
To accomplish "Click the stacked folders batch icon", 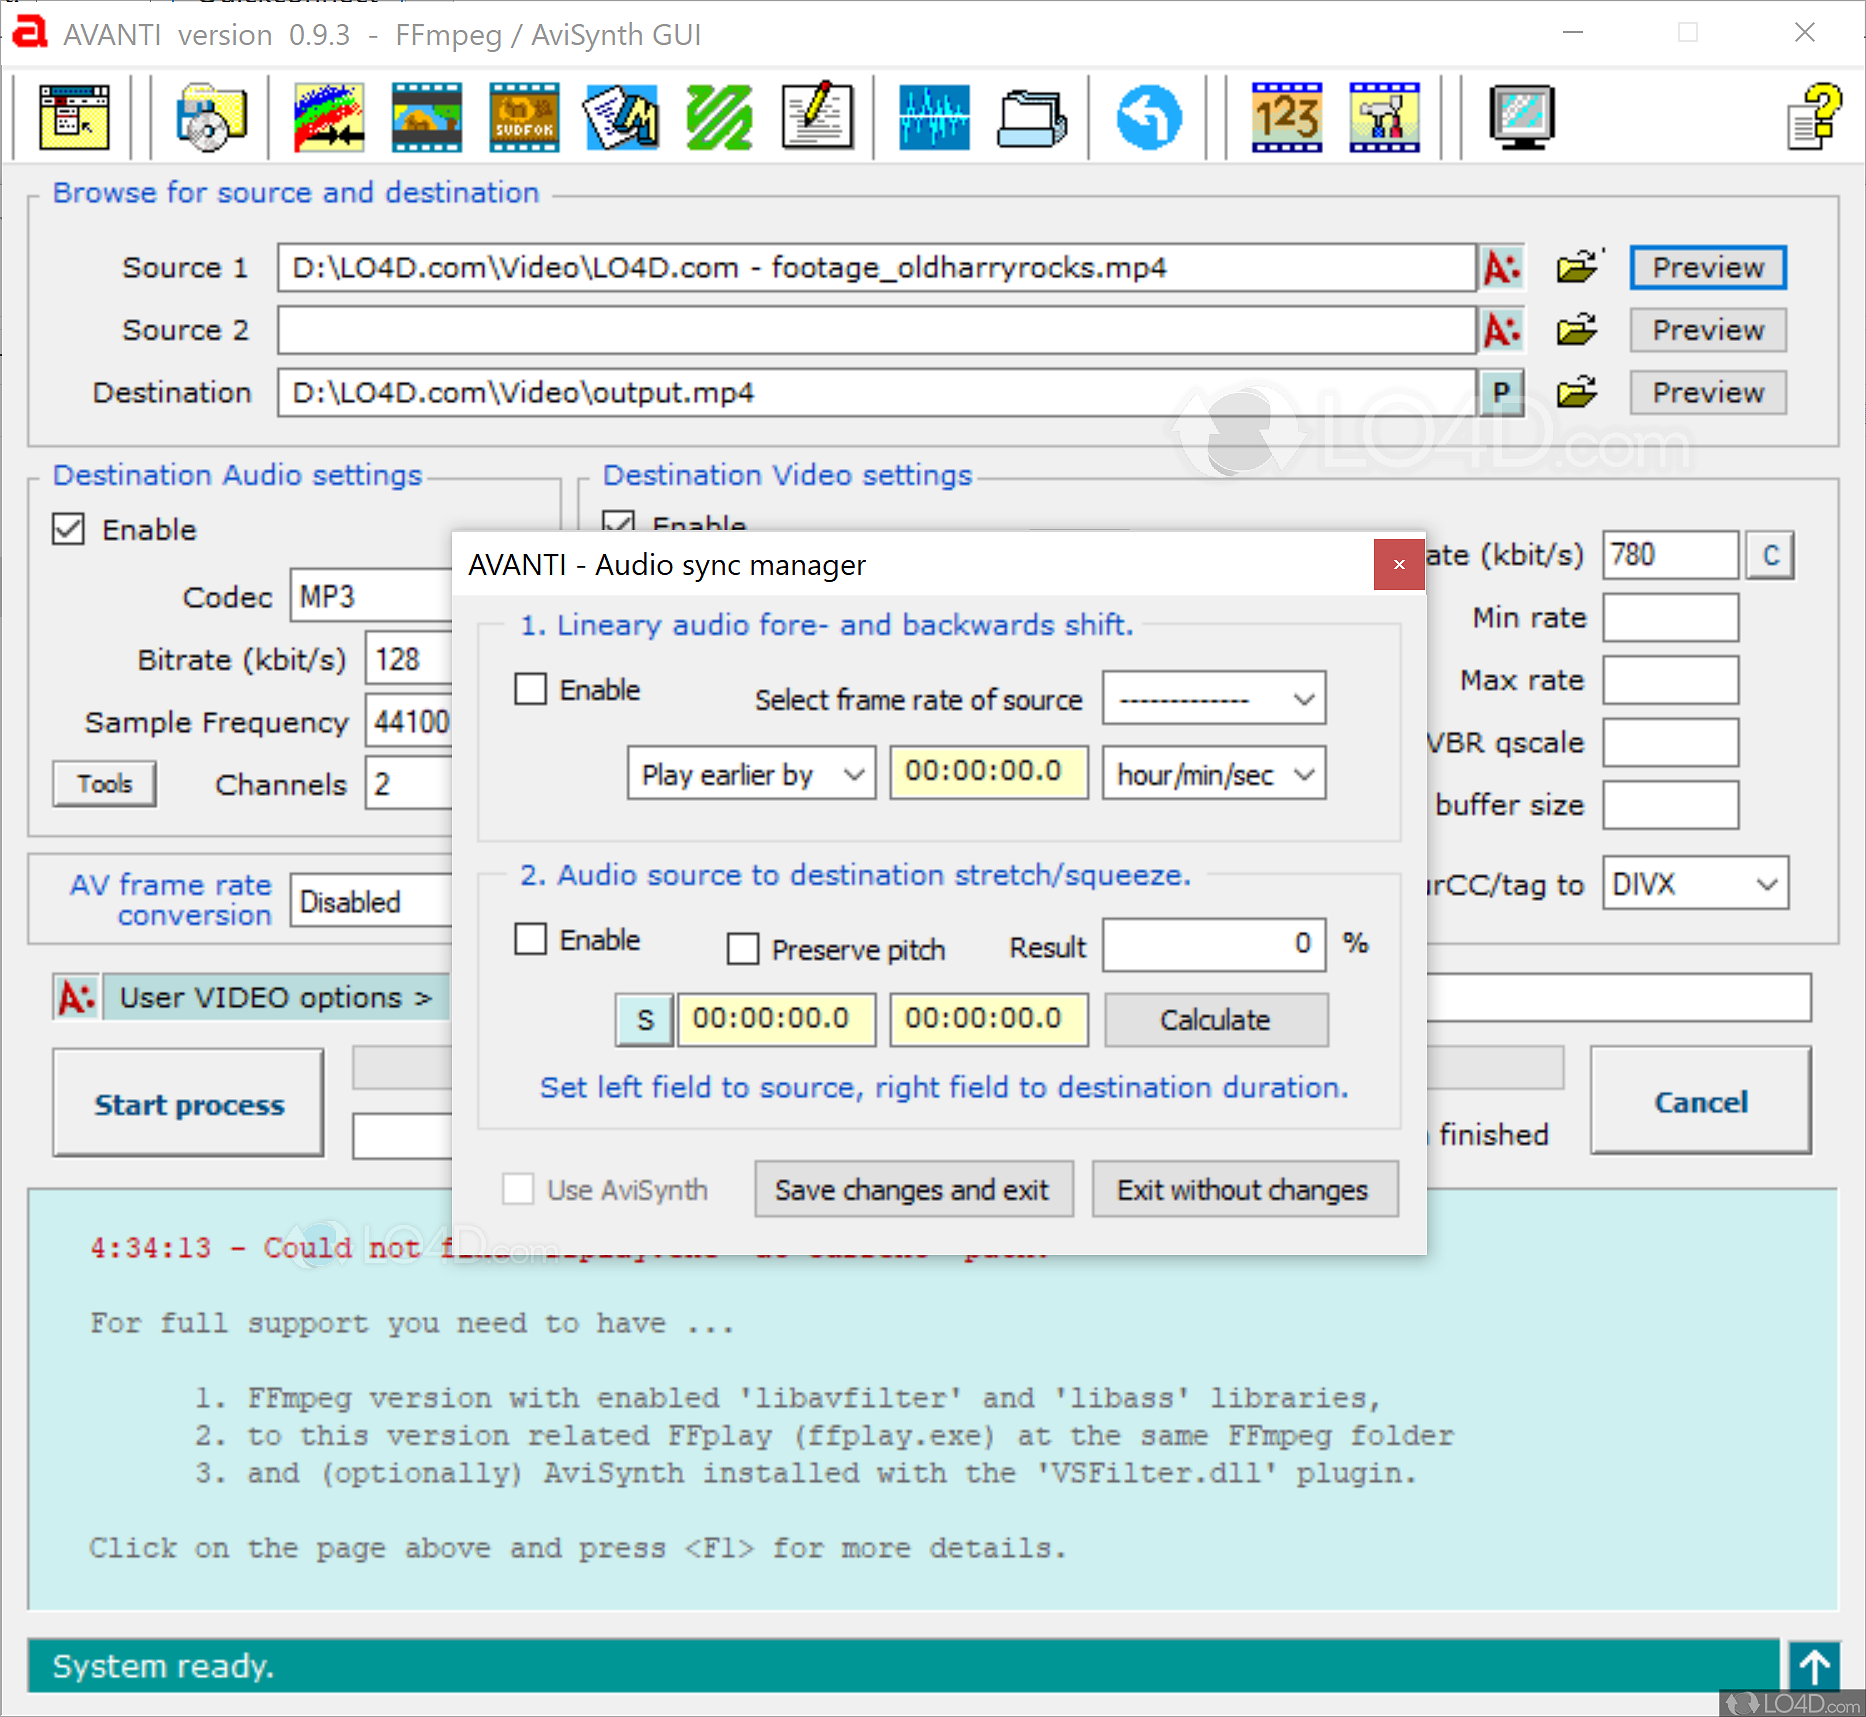I will click(x=1032, y=118).
